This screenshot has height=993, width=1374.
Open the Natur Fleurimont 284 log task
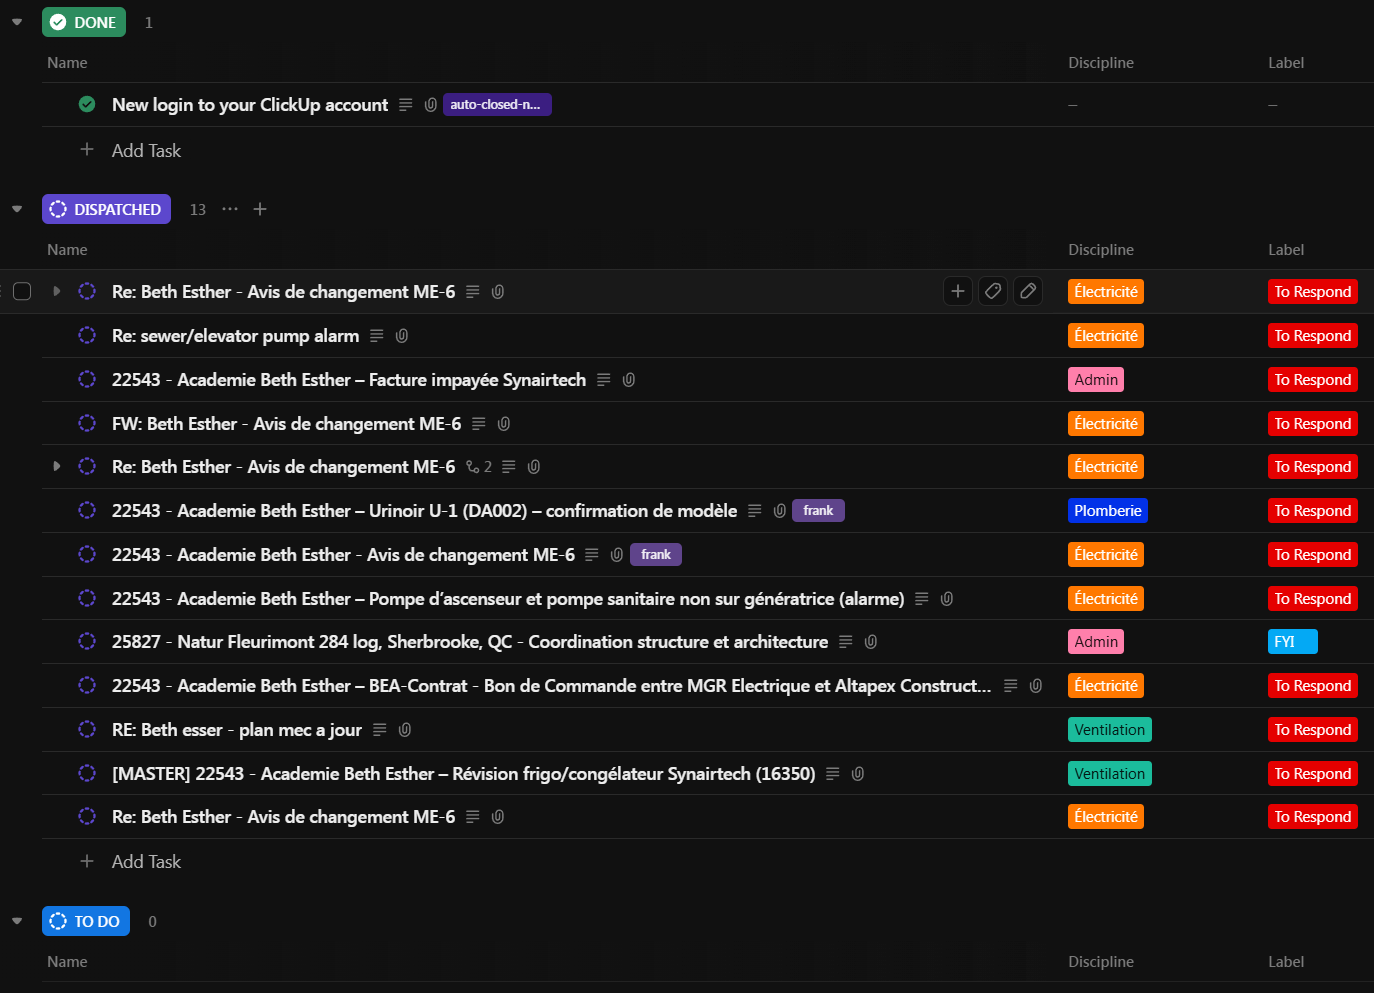click(469, 642)
